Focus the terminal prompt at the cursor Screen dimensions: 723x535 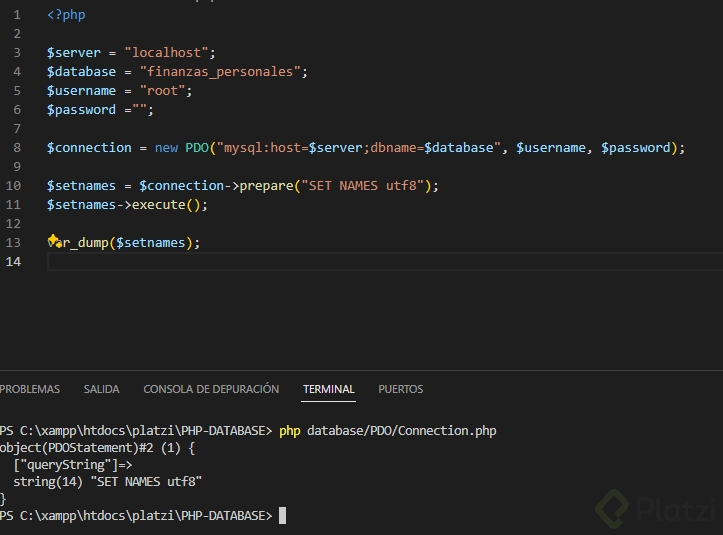283,515
